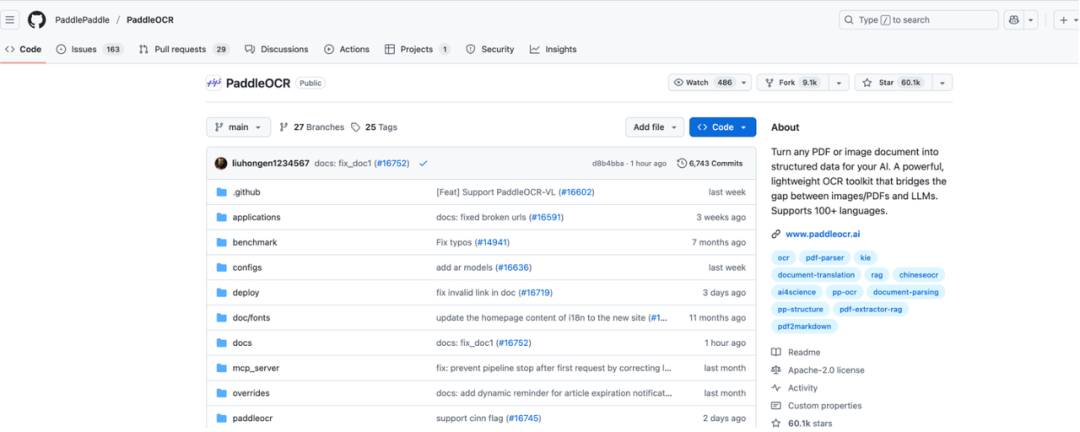Open the Watch options dropdown arrow
The width and height of the screenshot is (1080, 432).
[x=743, y=83]
